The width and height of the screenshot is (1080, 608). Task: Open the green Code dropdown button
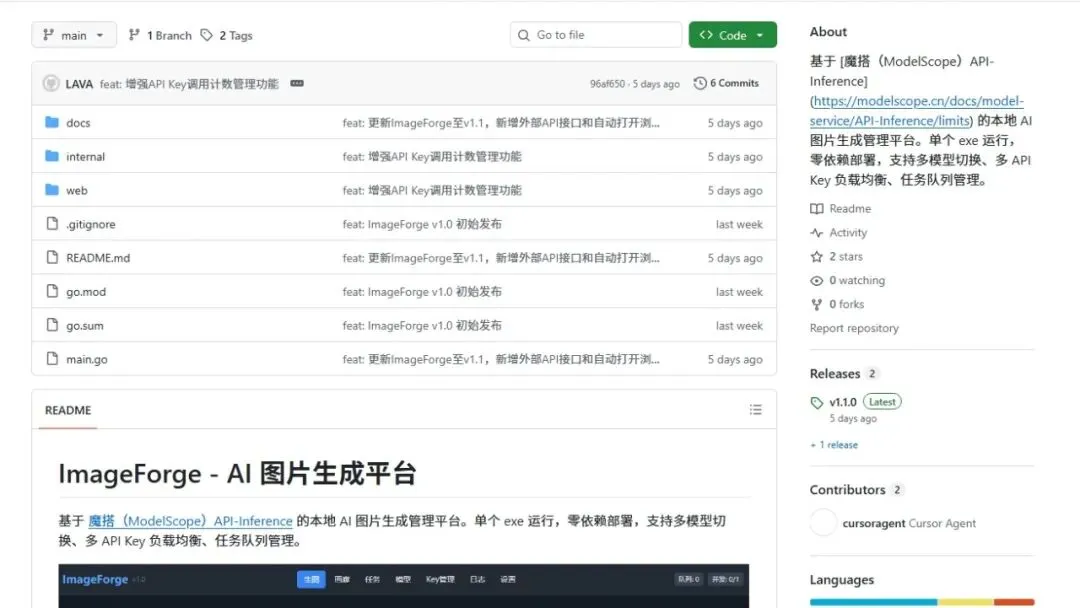(x=732, y=34)
